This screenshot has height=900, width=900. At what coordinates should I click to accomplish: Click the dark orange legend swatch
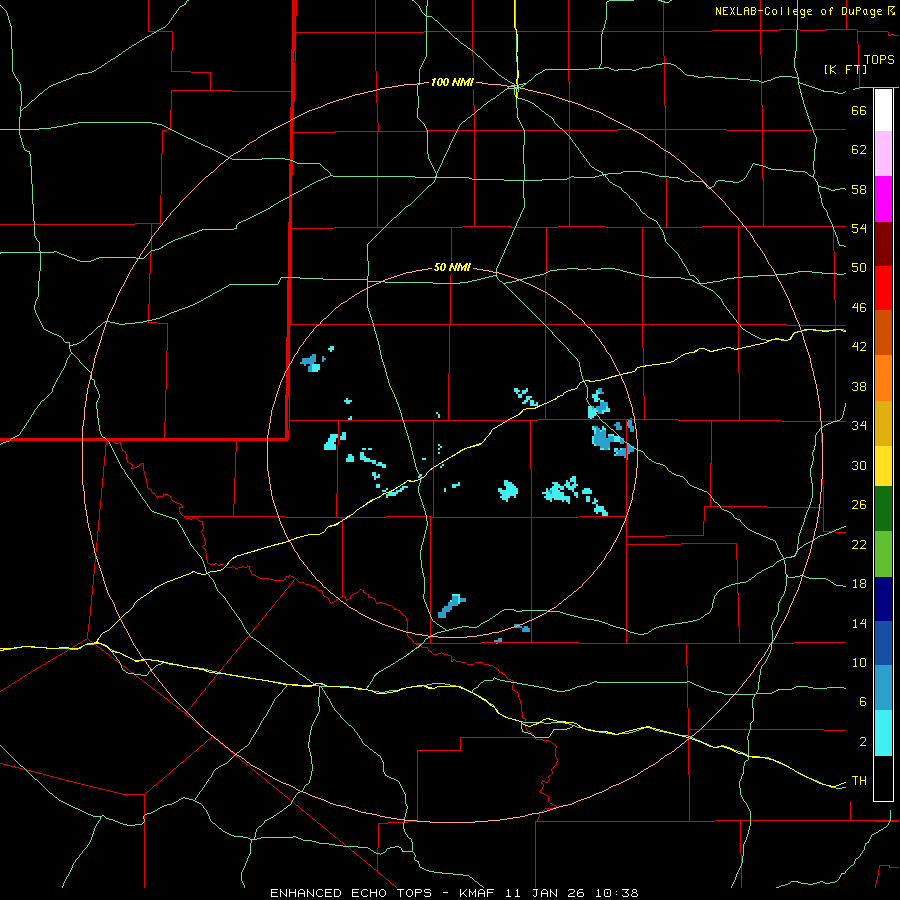point(883,333)
